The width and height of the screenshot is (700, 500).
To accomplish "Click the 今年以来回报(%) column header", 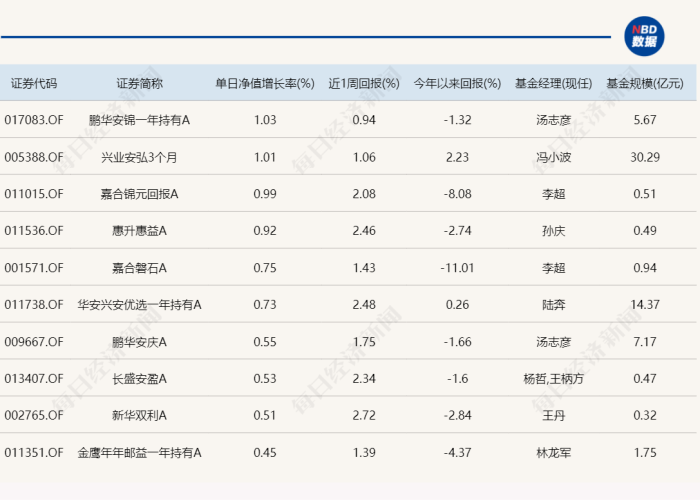I will click(457, 83).
